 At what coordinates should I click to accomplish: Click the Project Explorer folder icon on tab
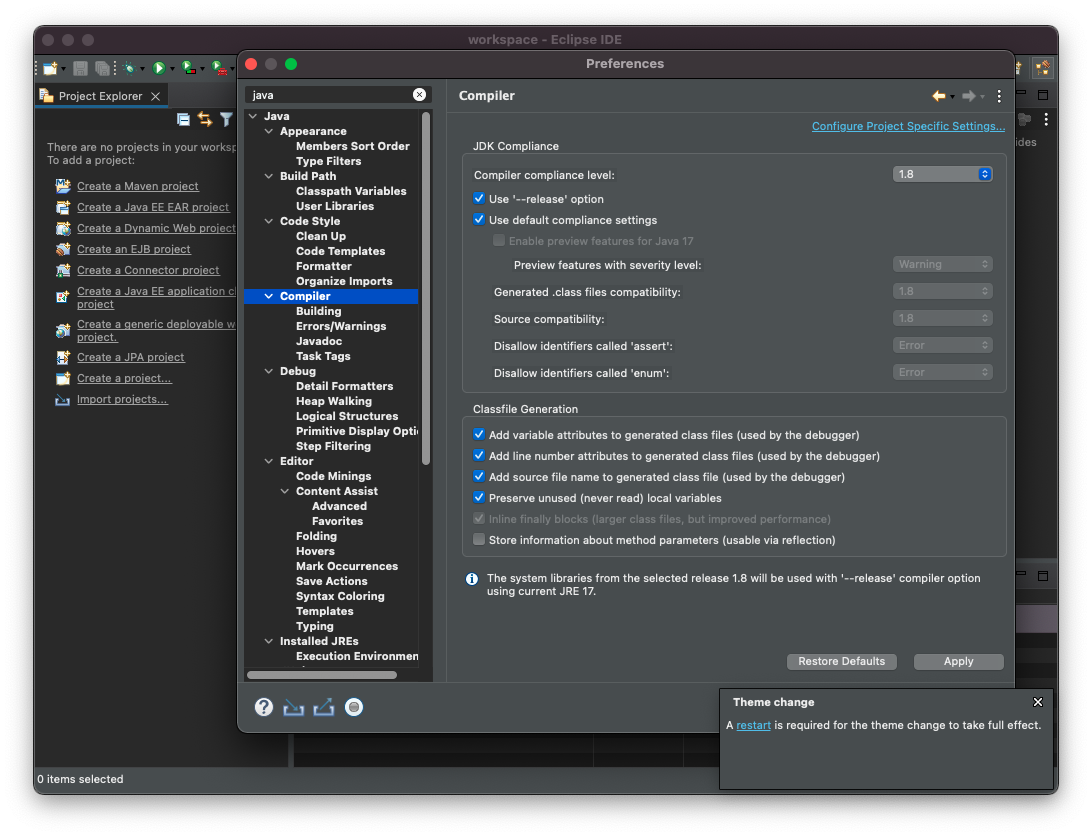pos(47,96)
